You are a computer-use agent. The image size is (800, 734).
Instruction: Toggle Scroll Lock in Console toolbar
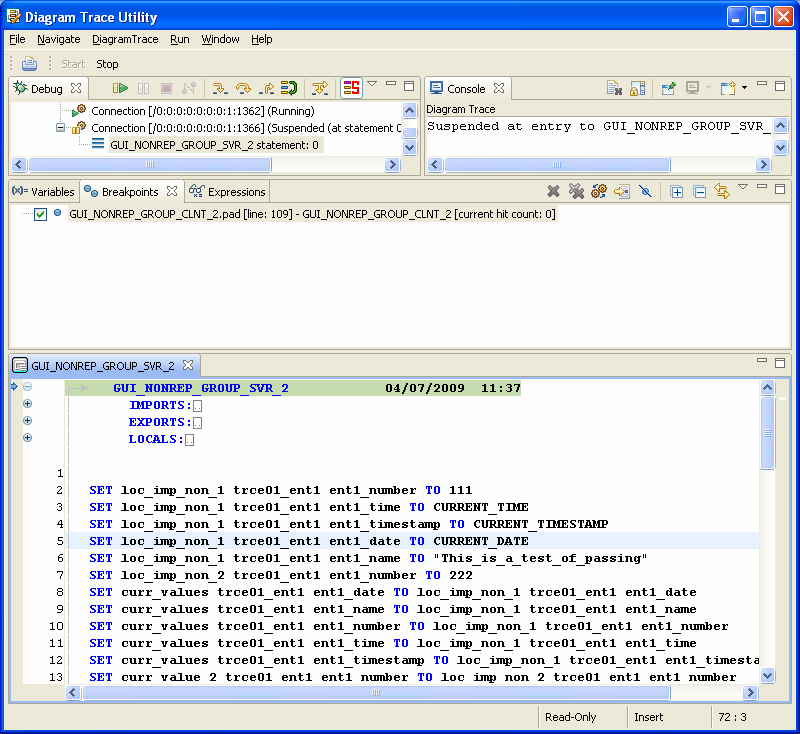tap(637, 89)
